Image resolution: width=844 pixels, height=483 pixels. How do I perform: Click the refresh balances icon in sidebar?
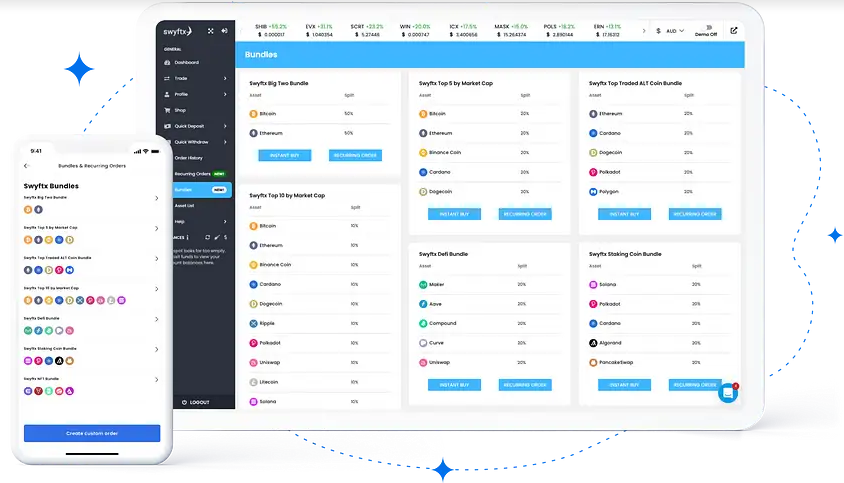click(x=207, y=237)
